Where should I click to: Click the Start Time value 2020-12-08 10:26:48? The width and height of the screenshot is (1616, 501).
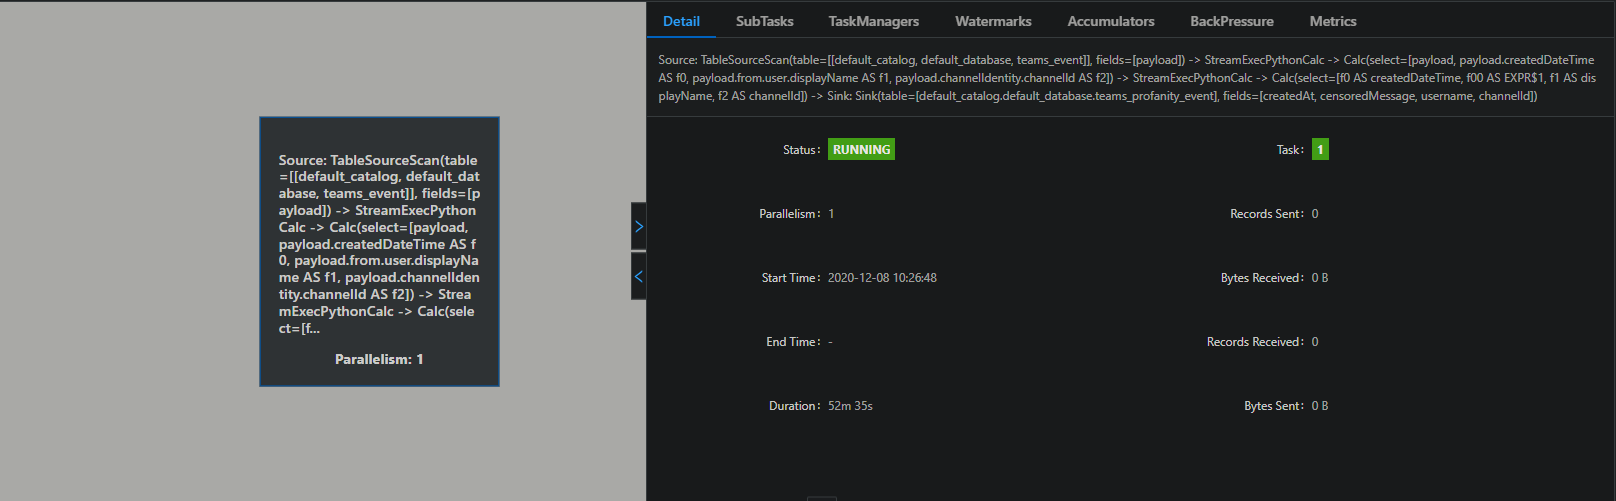click(x=882, y=278)
